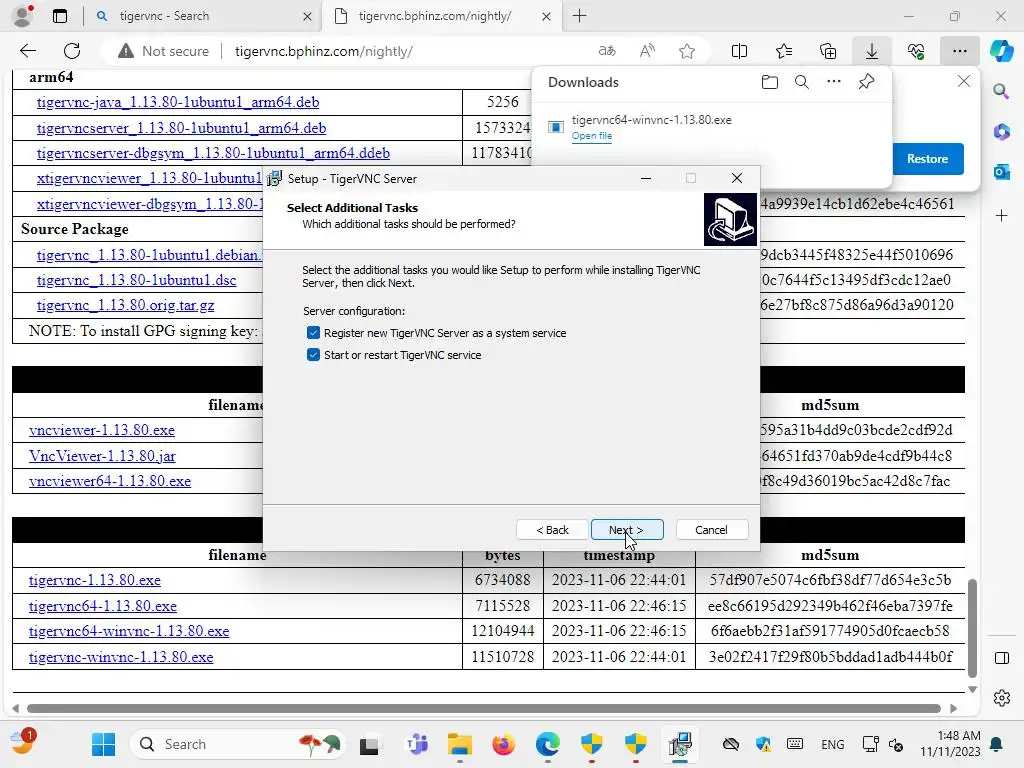Open Browser essentials heart icon
Viewport: 1024px width, 768px height.
916,51
